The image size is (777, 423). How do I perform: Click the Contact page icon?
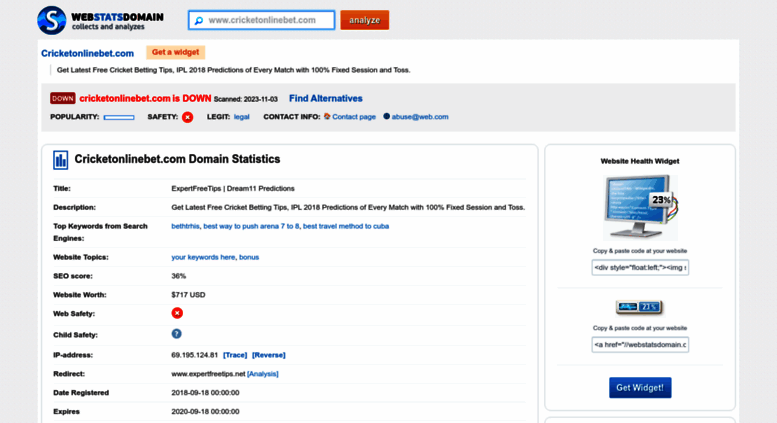click(327, 116)
